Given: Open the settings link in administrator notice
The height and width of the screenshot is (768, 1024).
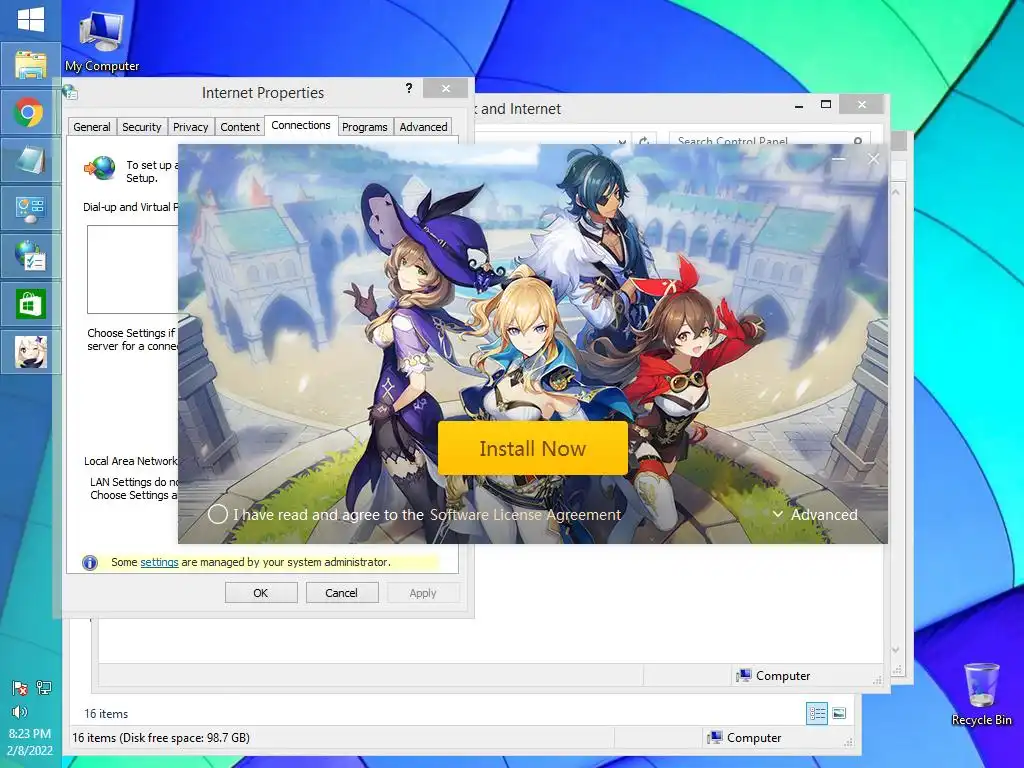Looking at the screenshot, I should tap(159, 562).
